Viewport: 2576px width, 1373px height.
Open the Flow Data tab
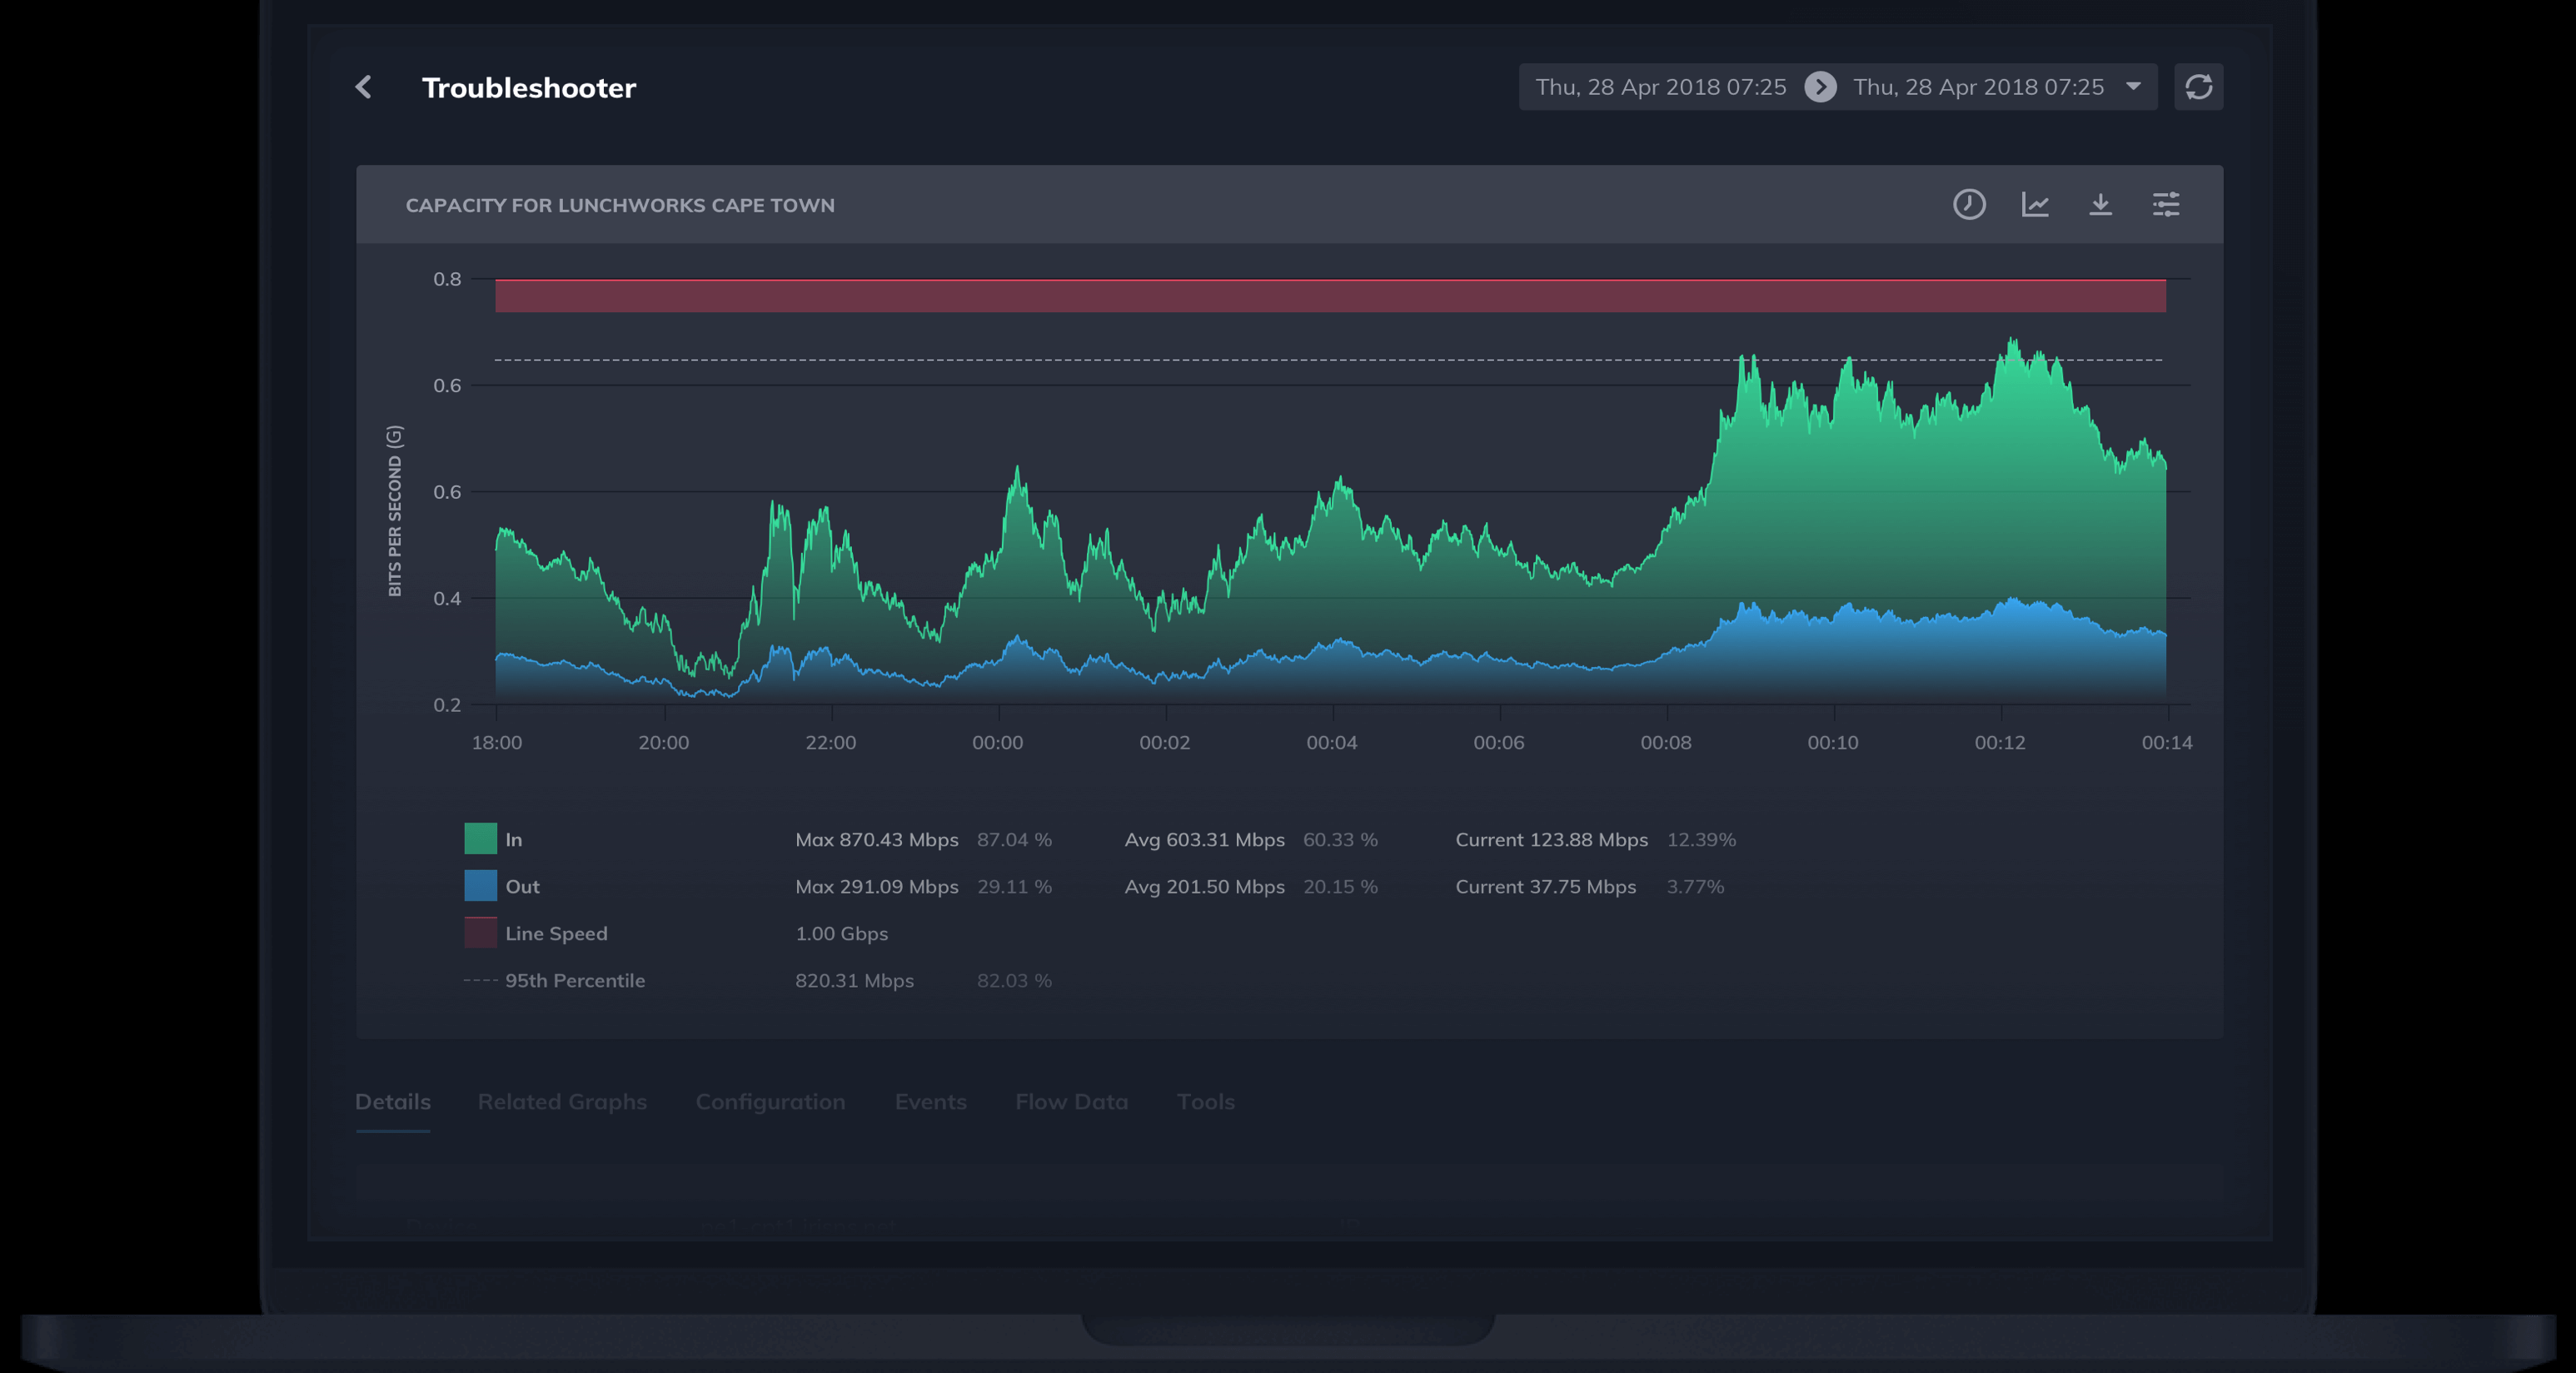tap(1071, 1101)
